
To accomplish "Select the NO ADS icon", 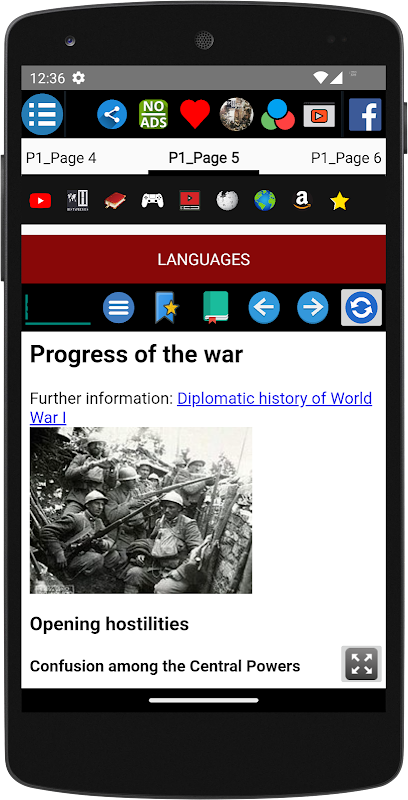I will click(x=154, y=114).
